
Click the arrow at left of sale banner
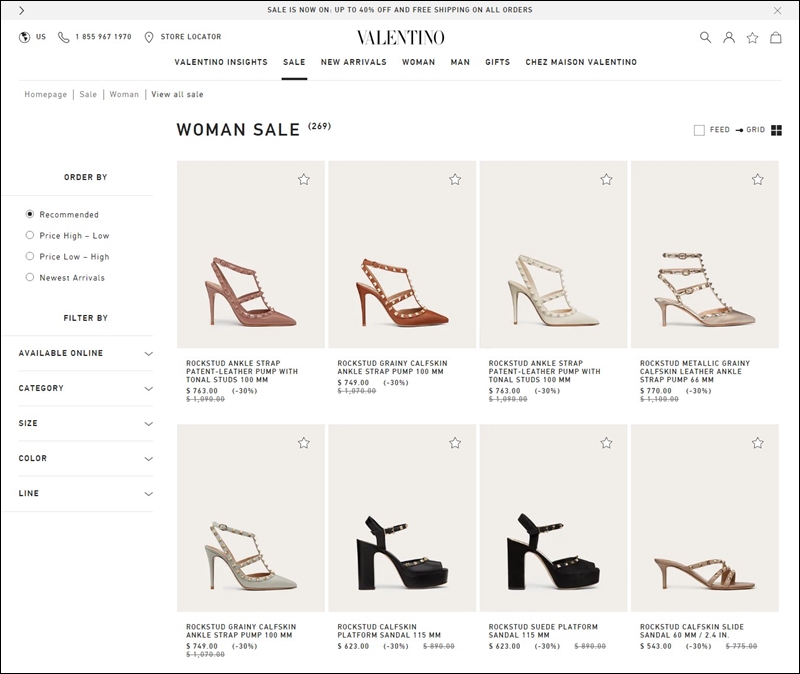pos(21,10)
